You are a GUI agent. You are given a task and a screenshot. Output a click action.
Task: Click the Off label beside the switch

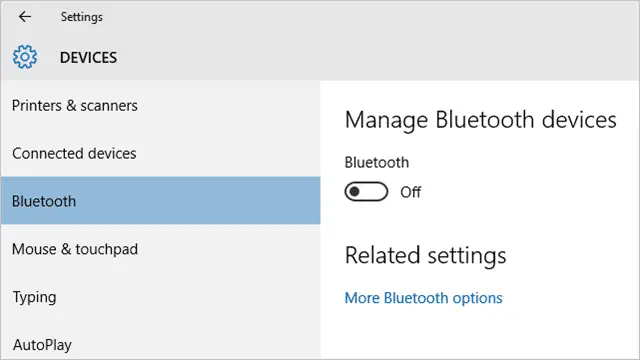pos(410,192)
